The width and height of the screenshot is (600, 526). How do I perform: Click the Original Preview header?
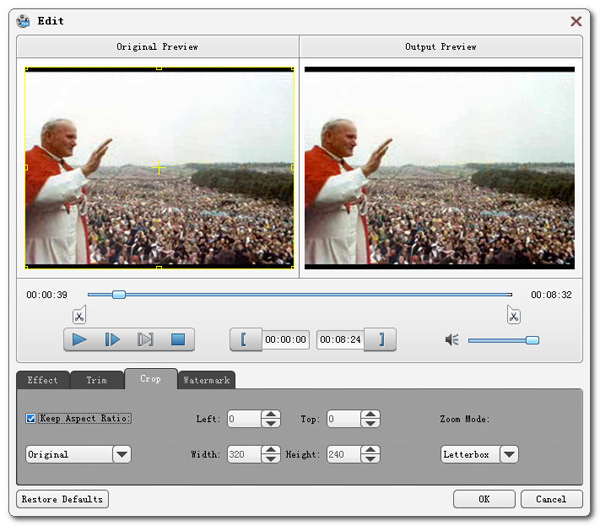pos(158,47)
